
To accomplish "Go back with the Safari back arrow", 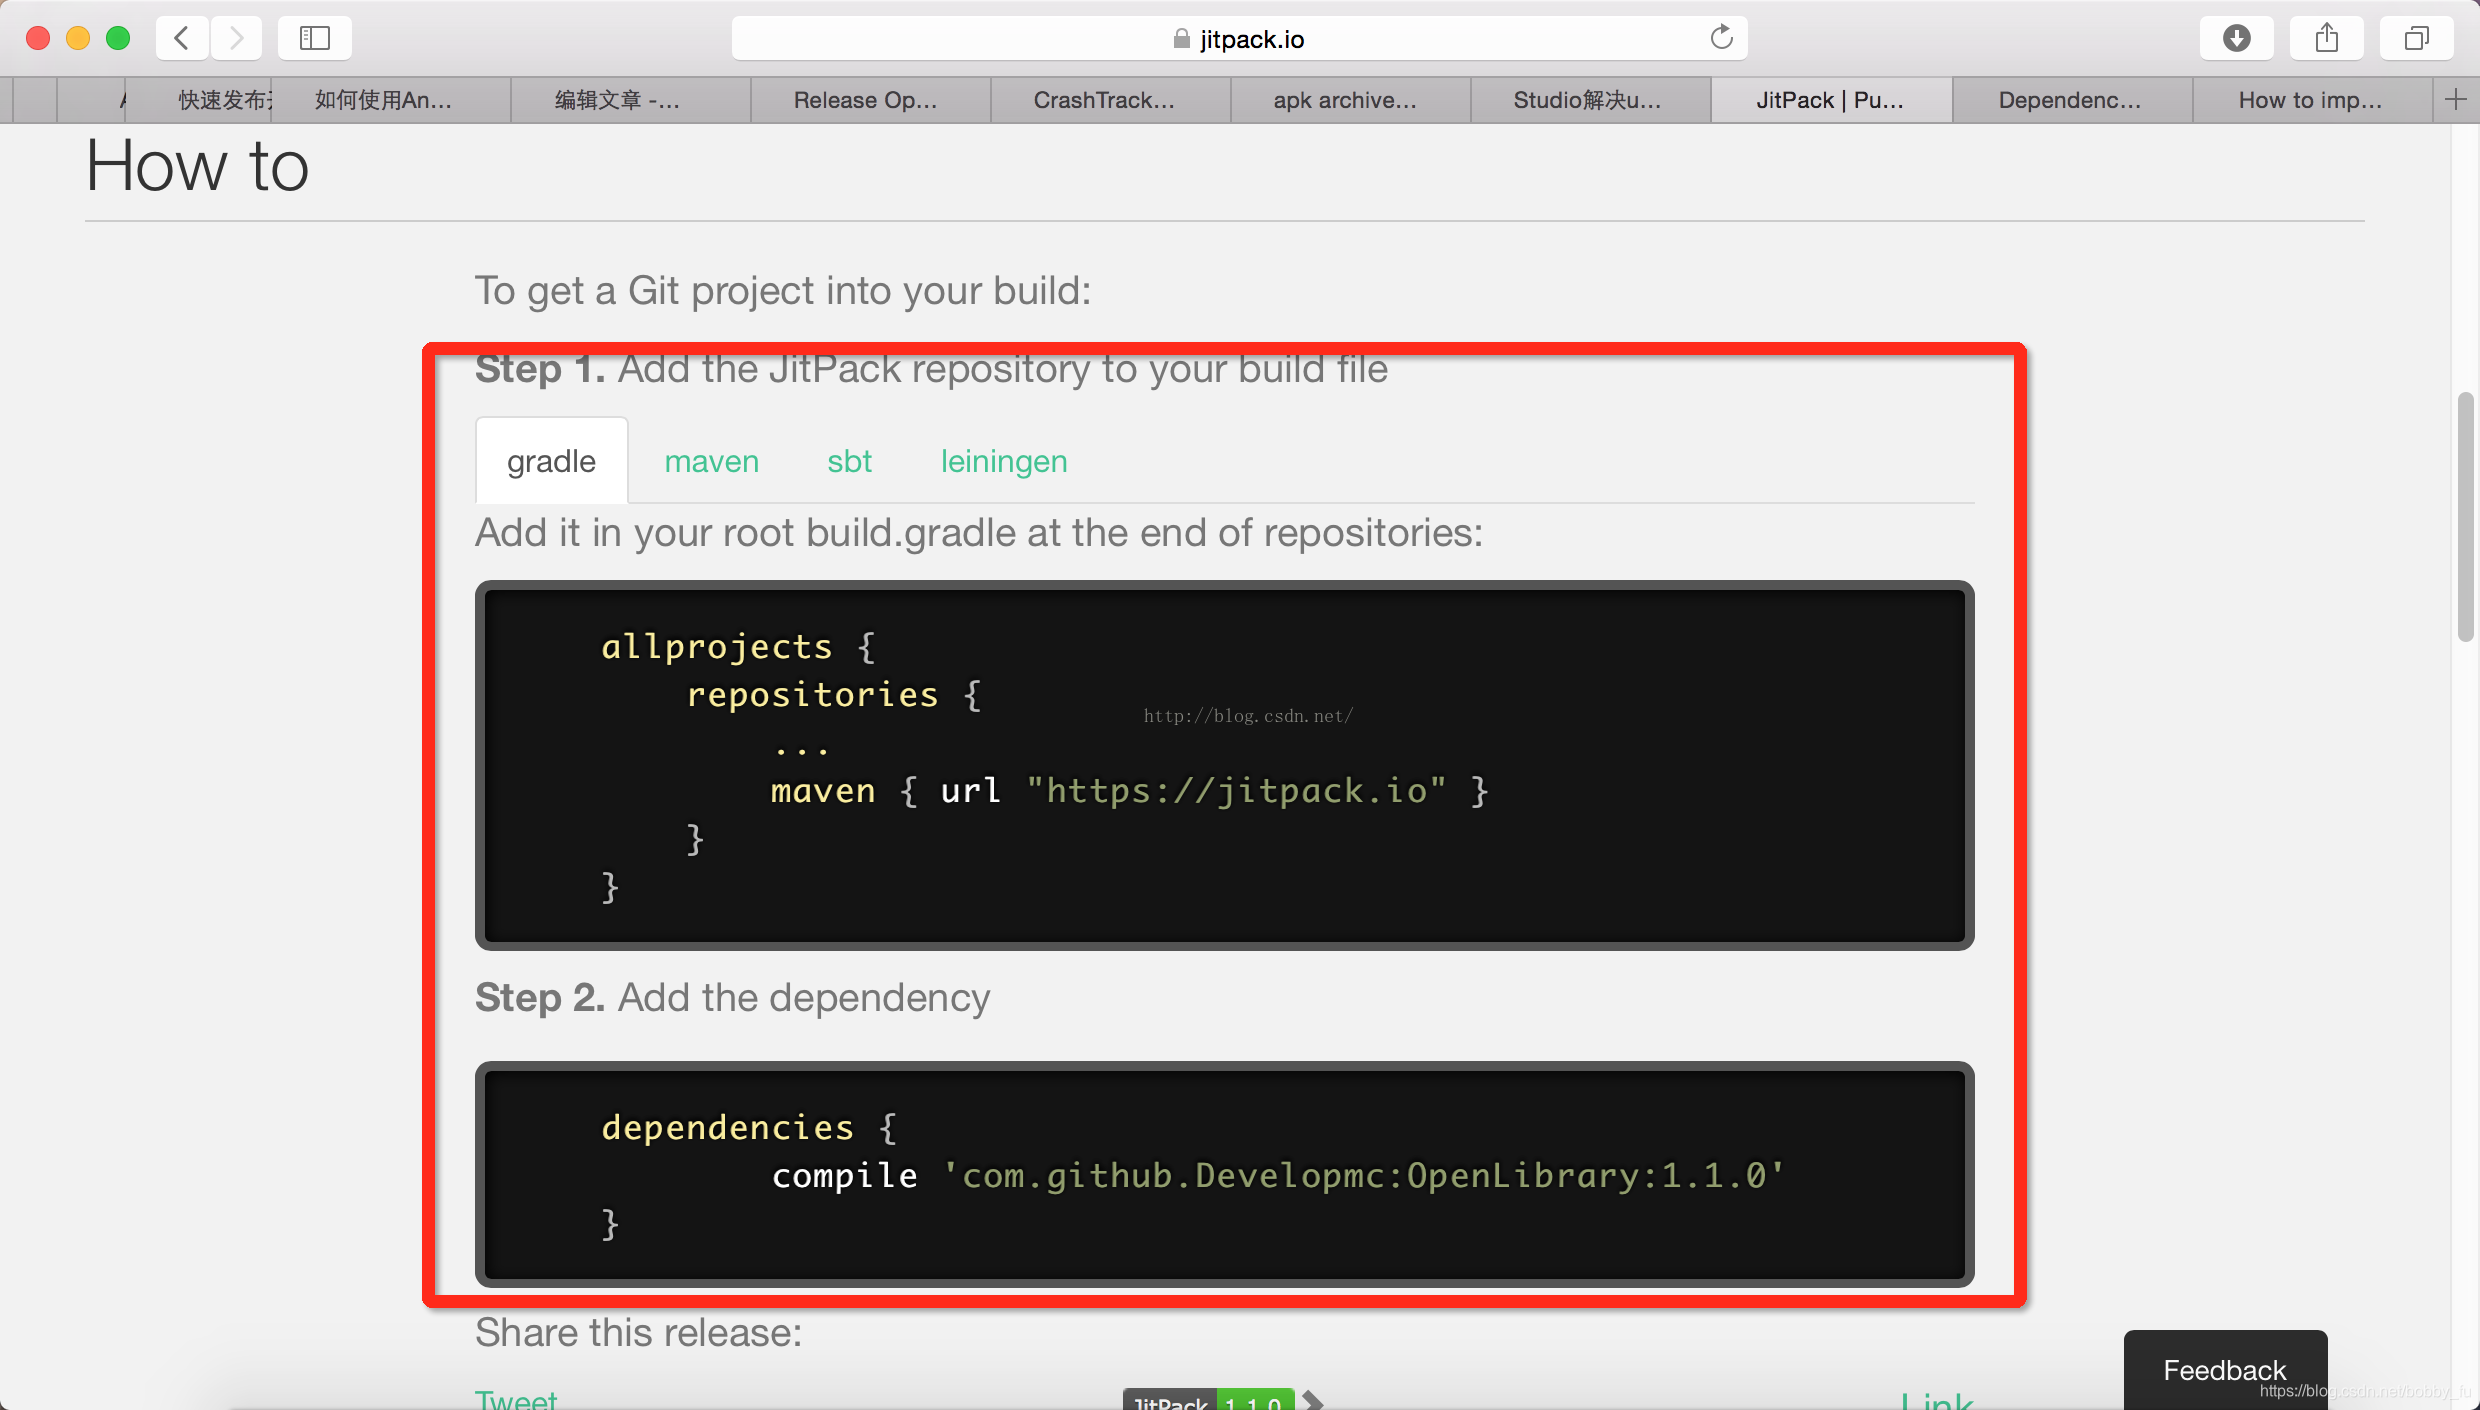I will [x=182, y=38].
